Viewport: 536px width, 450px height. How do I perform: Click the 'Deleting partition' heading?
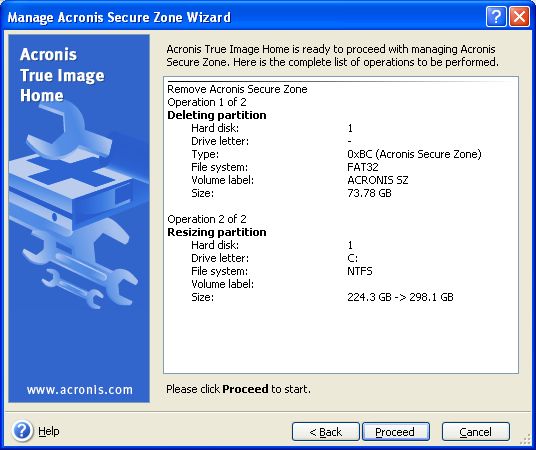[x=217, y=115]
